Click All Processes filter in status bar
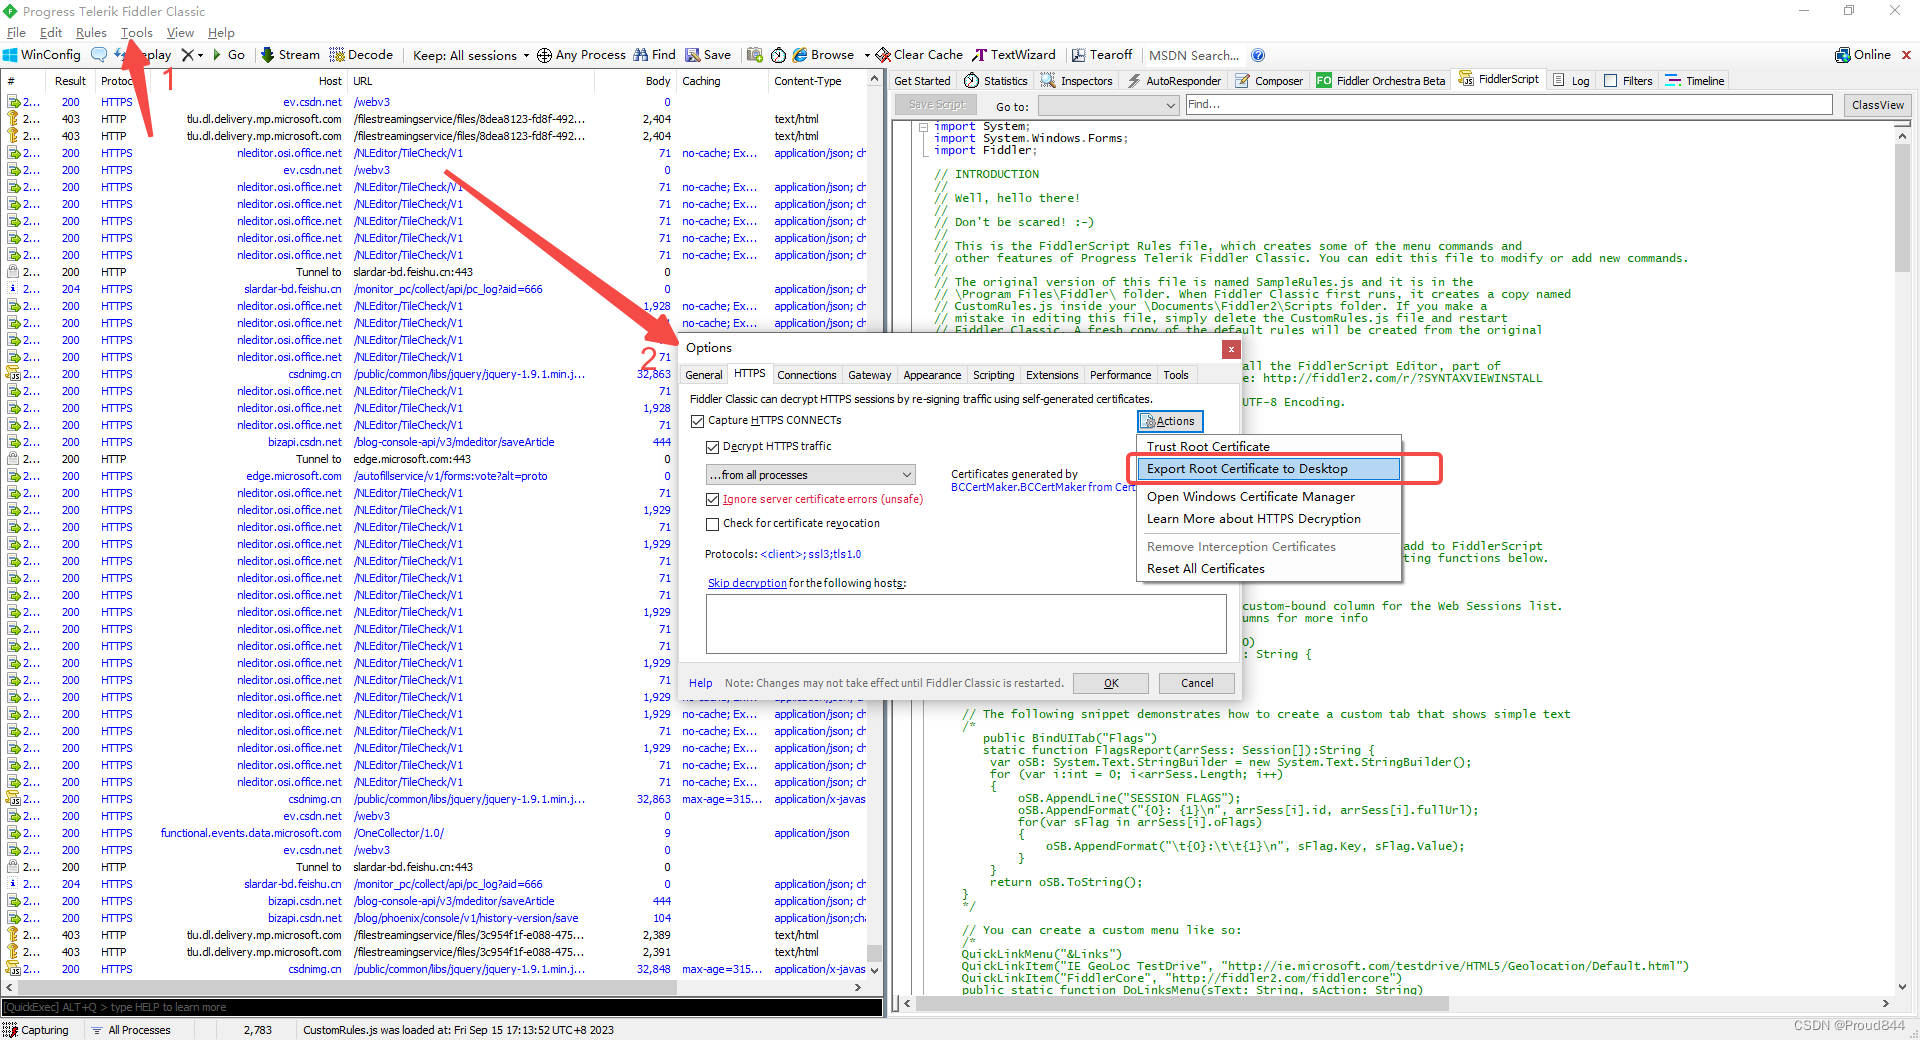Viewport: 1920px width, 1040px height. tap(130, 1030)
